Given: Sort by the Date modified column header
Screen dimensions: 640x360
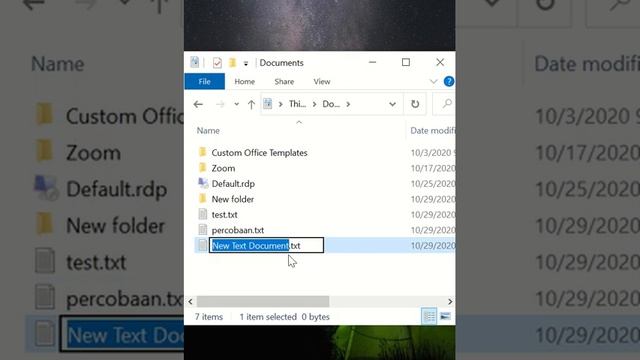Looking at the screenshot, I should tap(432, 131).
